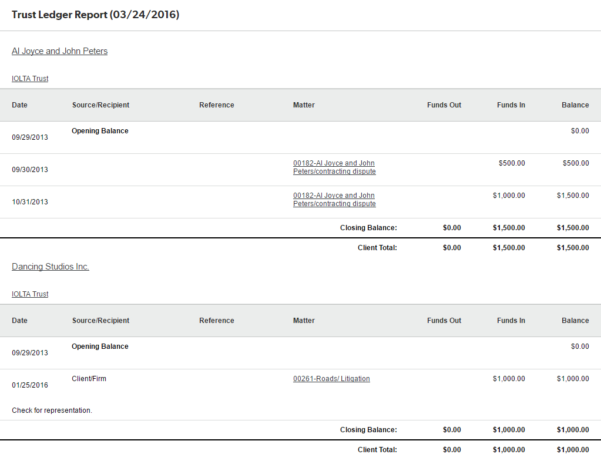This screenshot has width=601, height=461.
Task: Click Date column header in Al Joyce table
Action: pyautogui.click(x=20, y=104)
